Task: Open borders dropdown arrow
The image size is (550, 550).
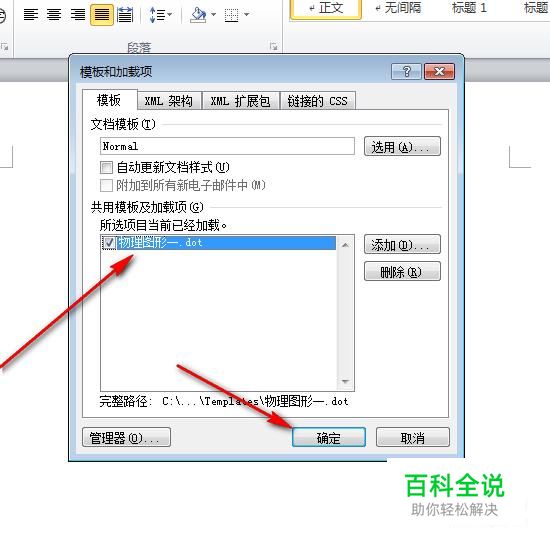Action: tap(247, 15)
